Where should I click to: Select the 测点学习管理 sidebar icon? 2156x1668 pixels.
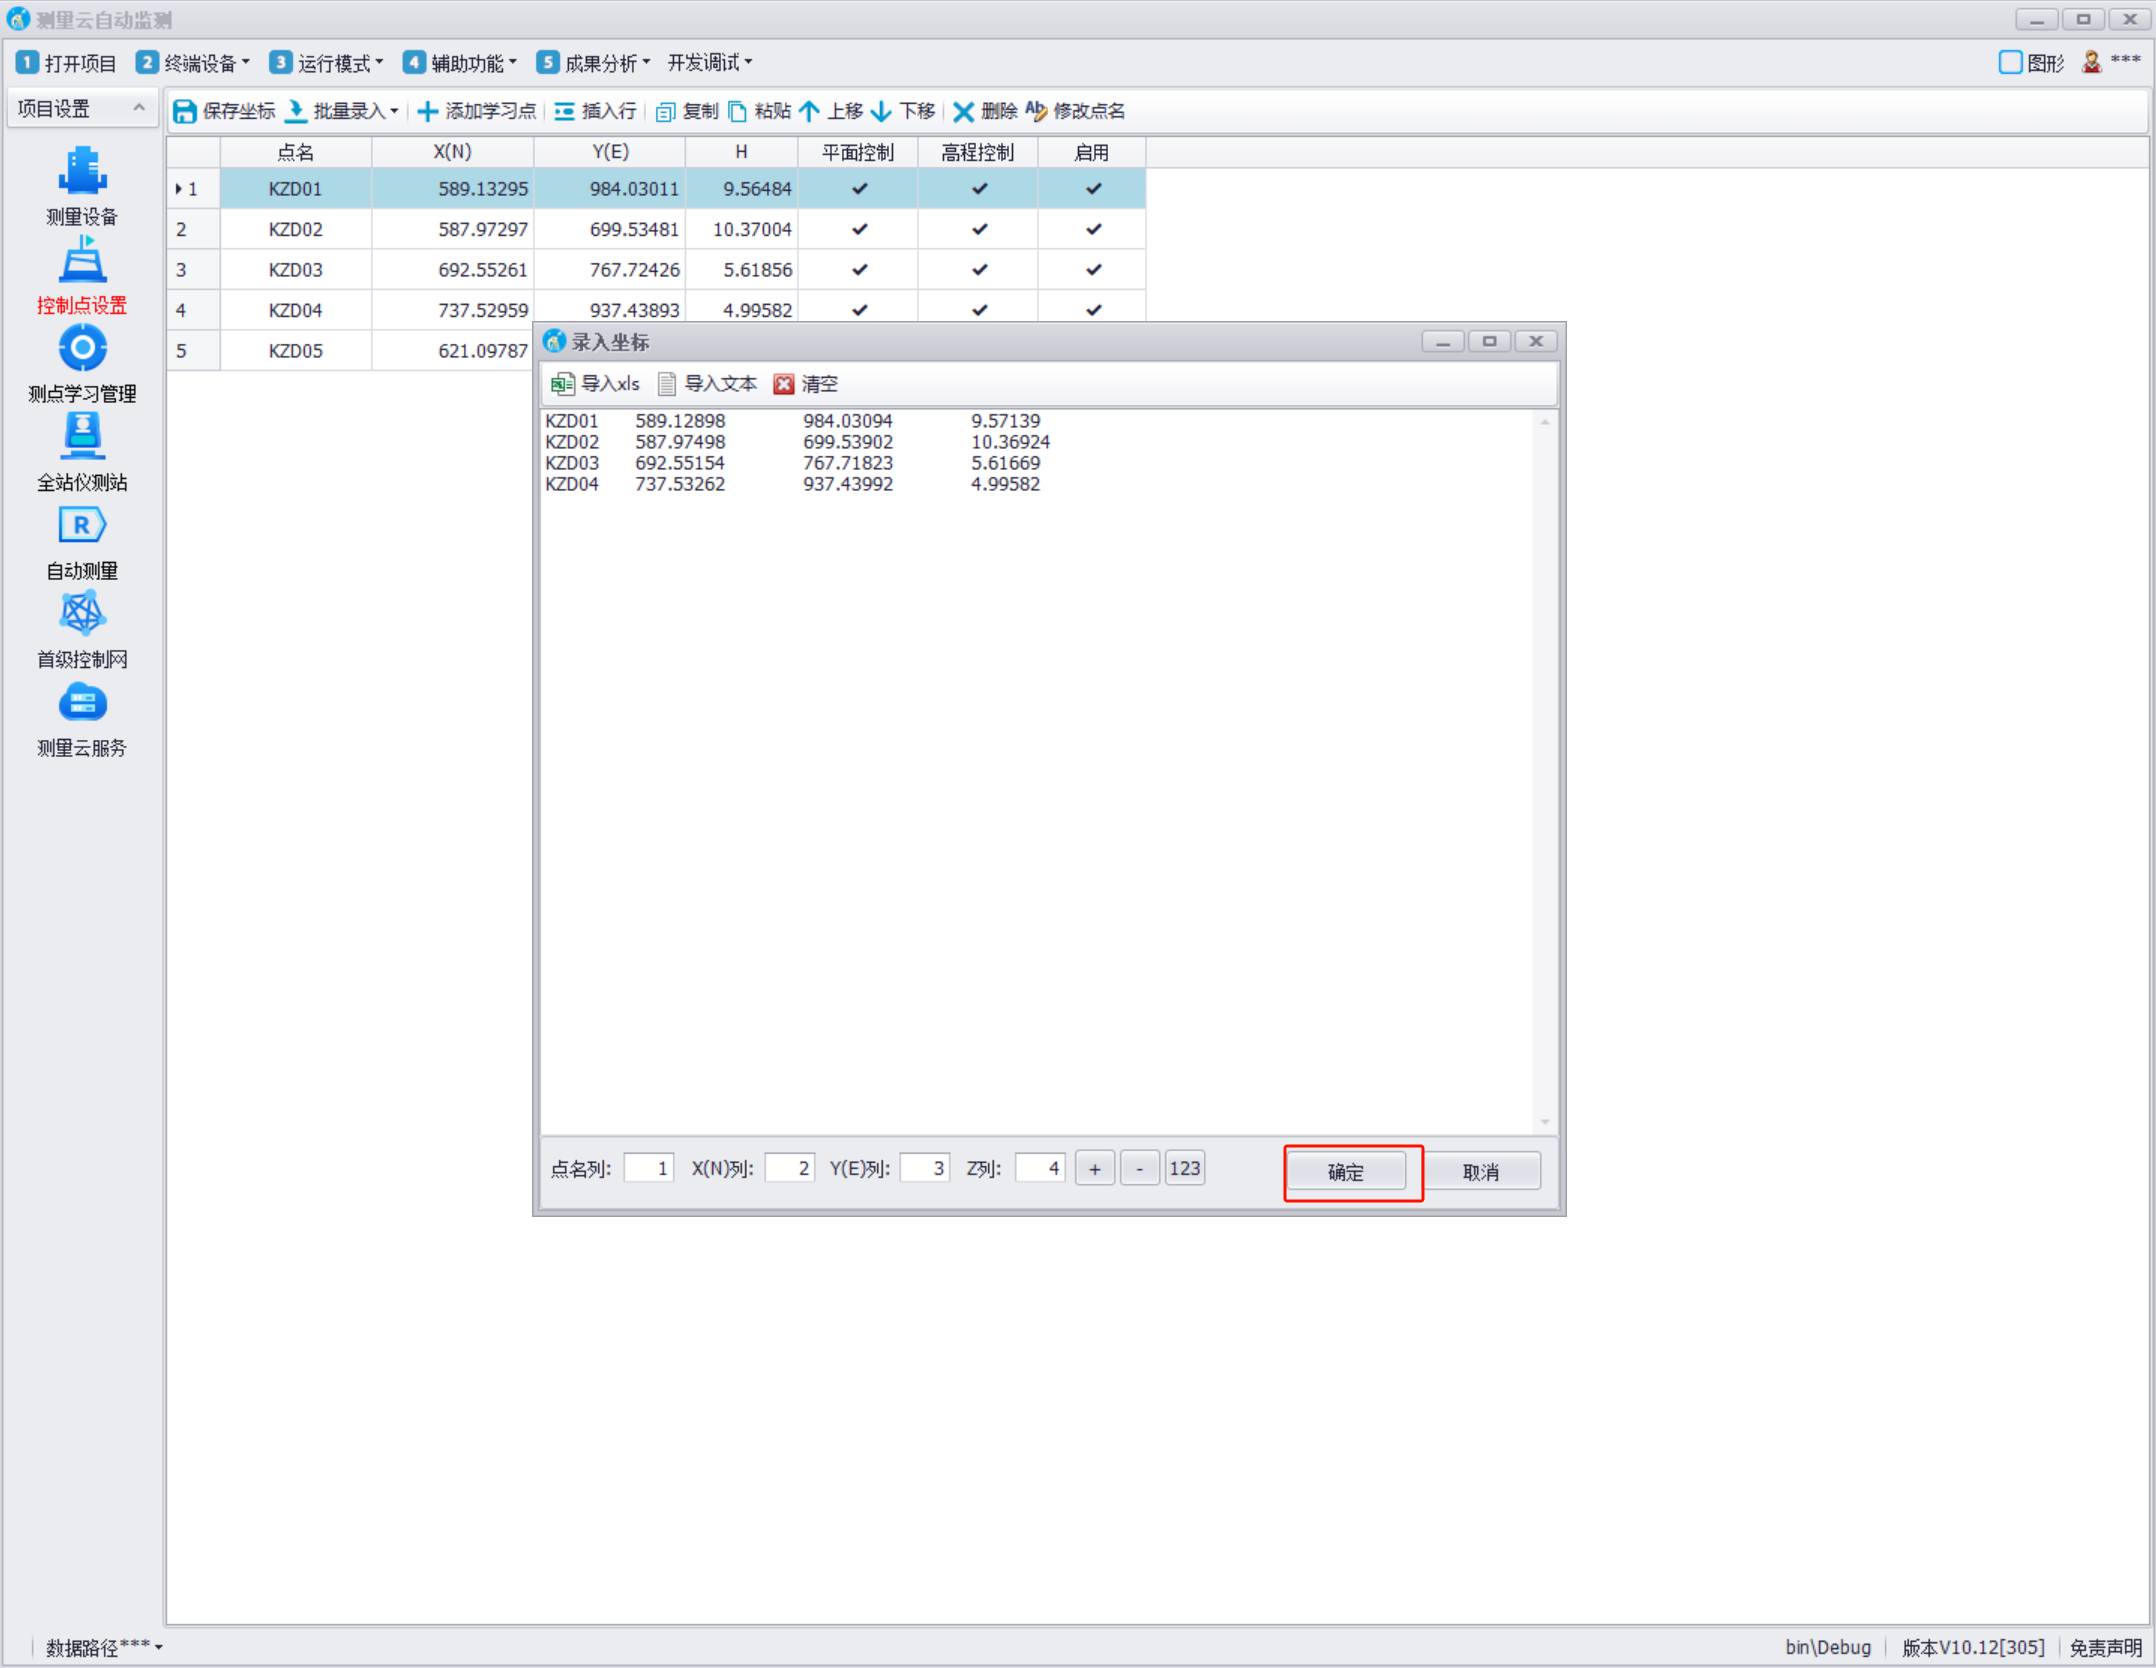click(x=82, y=349)
